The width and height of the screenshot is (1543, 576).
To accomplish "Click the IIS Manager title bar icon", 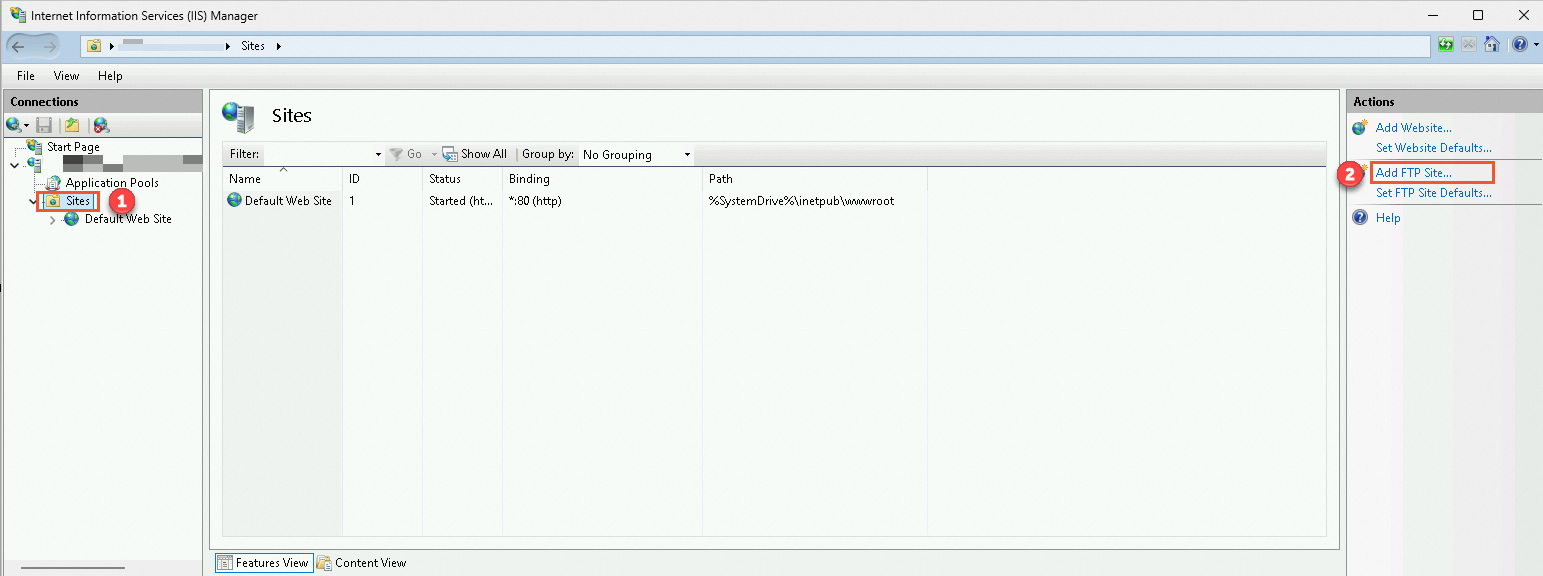I will tap(18, 15).
